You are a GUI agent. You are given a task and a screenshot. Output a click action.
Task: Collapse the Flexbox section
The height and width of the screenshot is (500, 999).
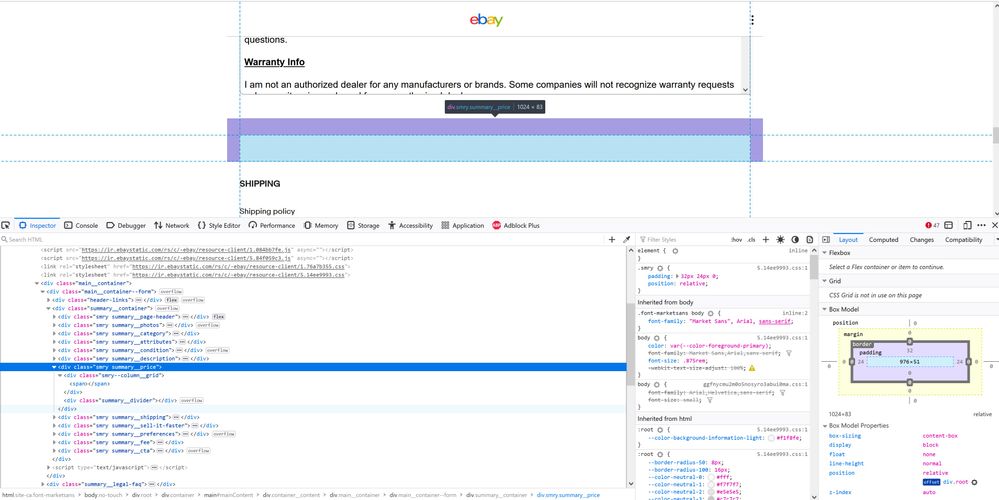click(824, 253)
